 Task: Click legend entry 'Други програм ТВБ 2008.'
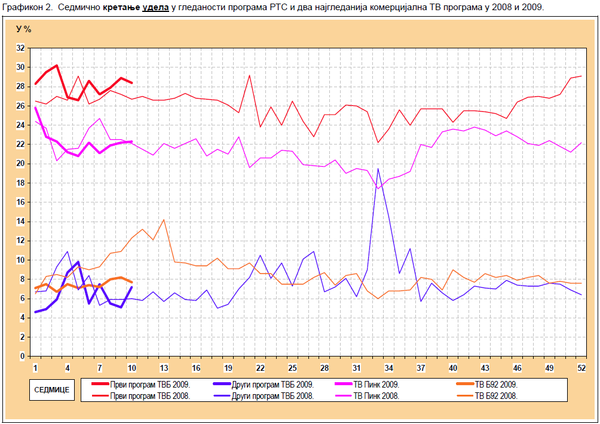(263, 396)
